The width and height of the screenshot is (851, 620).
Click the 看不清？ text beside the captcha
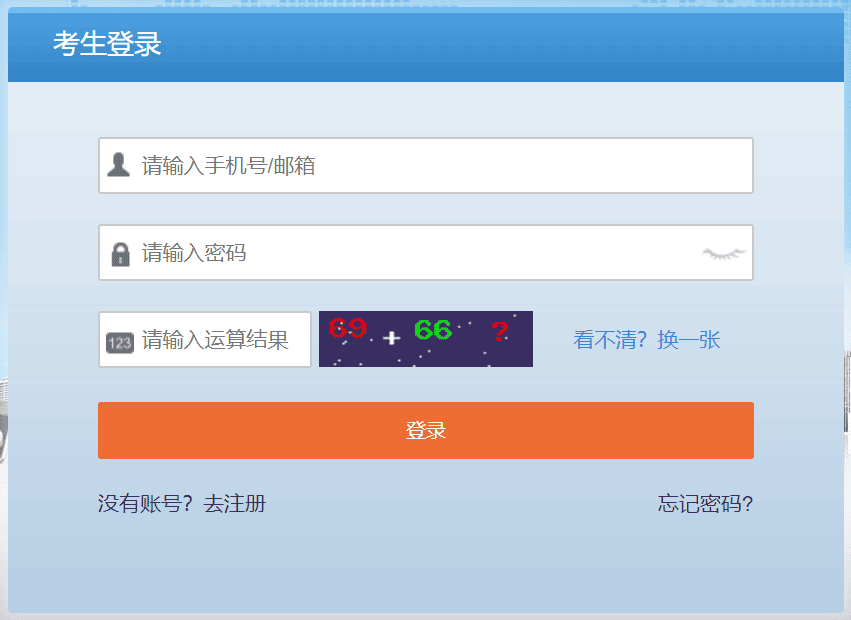click(x=611, y=340)
